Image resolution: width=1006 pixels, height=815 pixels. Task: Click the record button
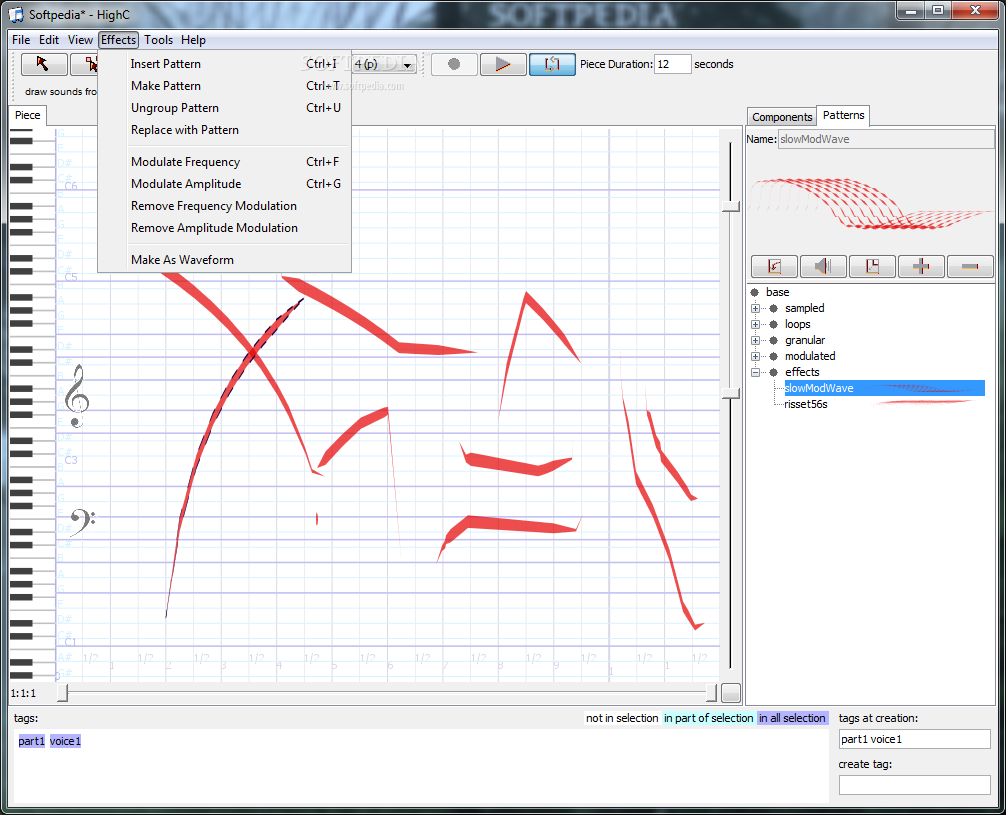click(x=454, y=64)
